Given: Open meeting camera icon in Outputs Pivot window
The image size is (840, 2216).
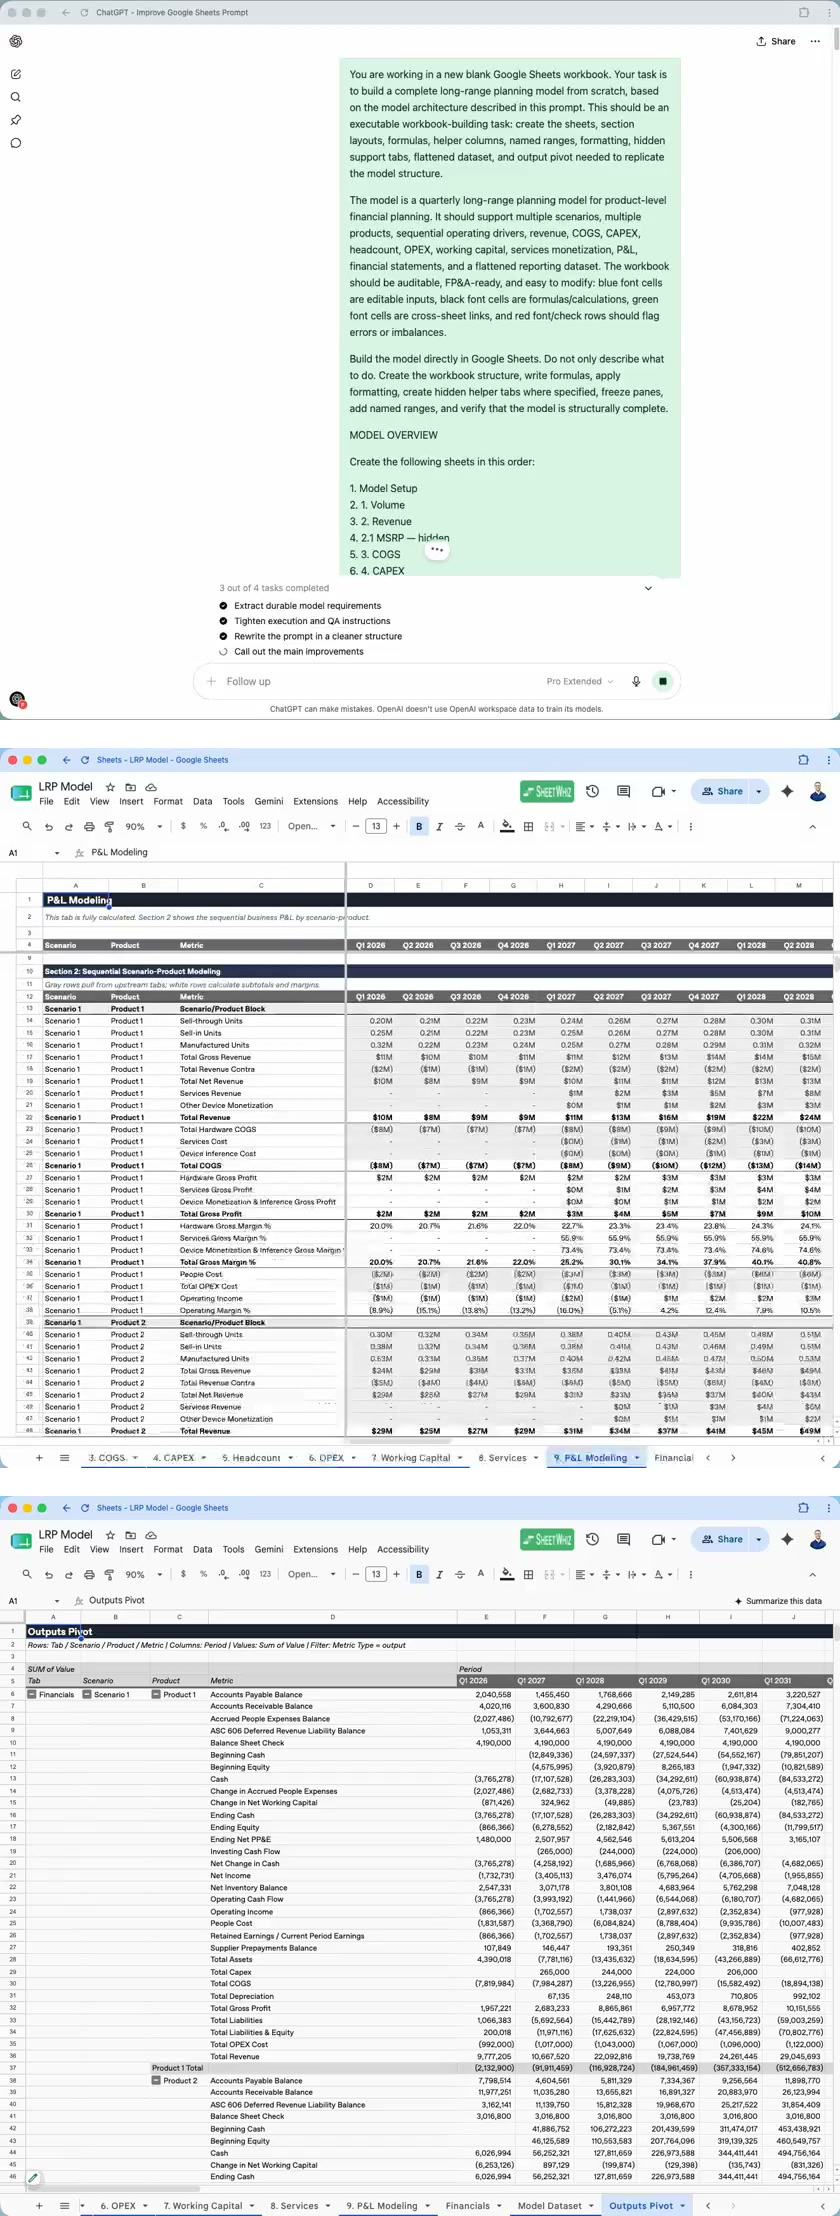Looking at the screenshot, I should pos(658,1539).
